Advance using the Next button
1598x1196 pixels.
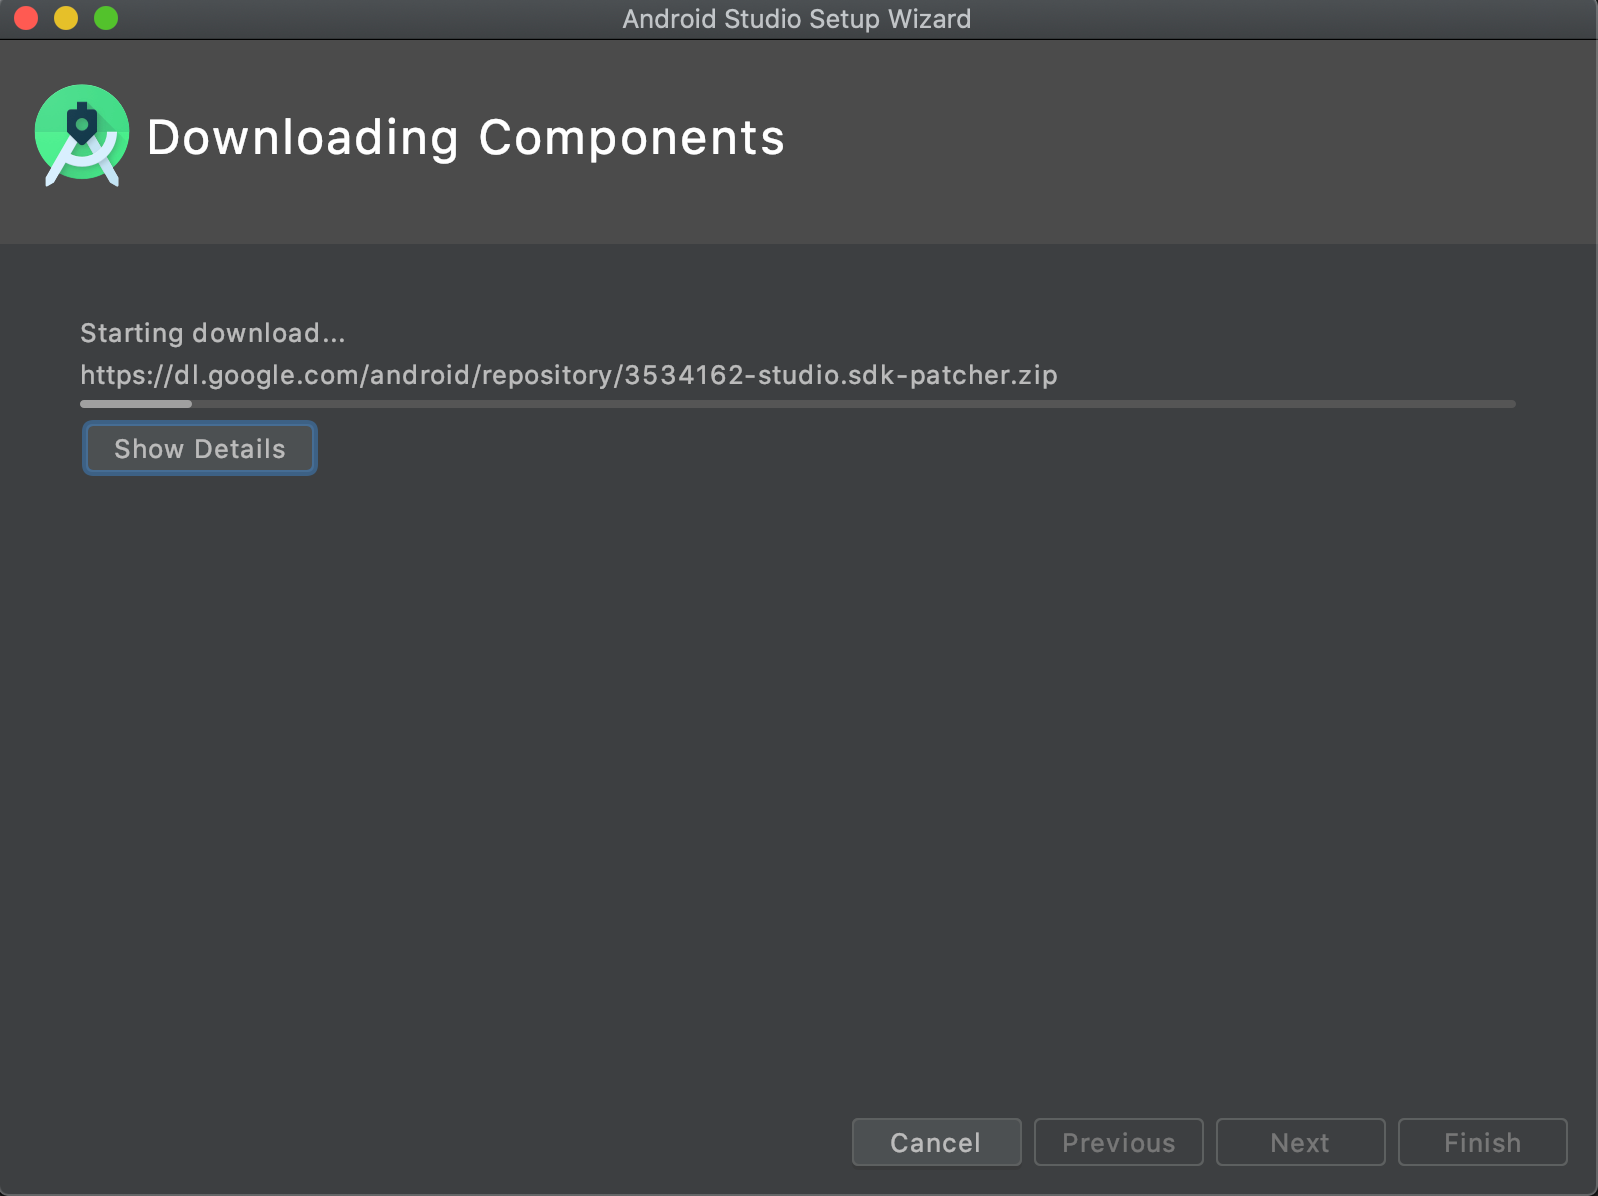1300,1142
